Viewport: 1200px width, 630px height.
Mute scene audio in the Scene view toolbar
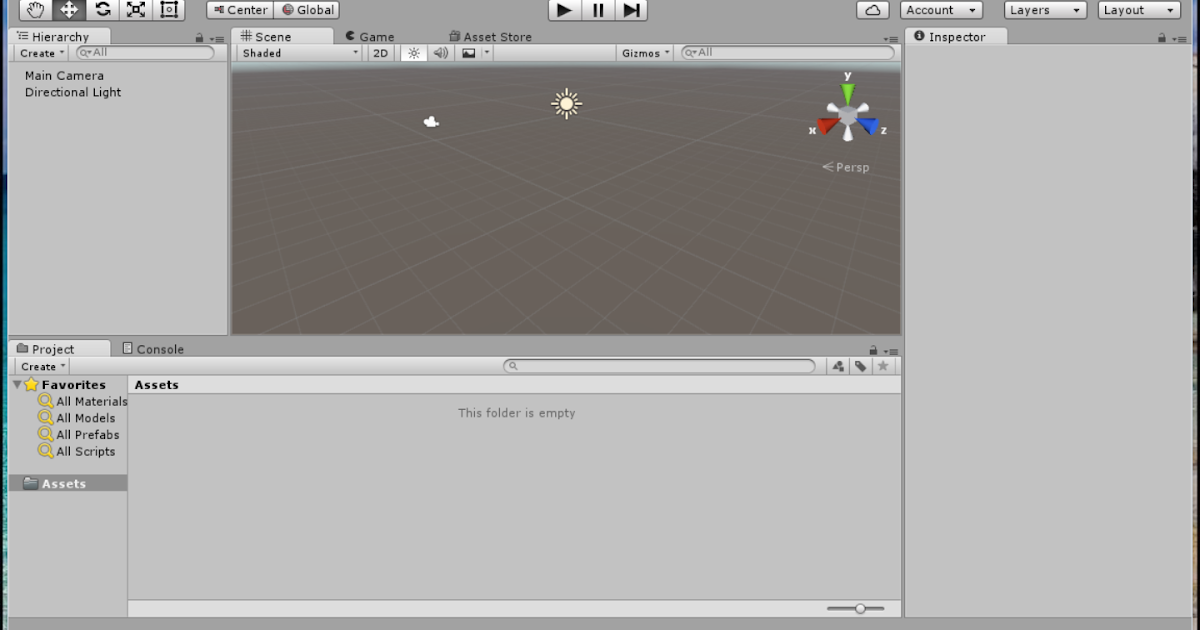click(x=439, y=53)
